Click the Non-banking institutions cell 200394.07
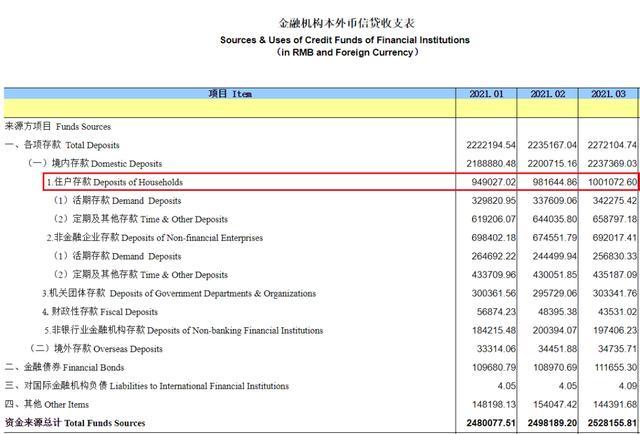The image size is (640, 434). [x=555, y=330]
